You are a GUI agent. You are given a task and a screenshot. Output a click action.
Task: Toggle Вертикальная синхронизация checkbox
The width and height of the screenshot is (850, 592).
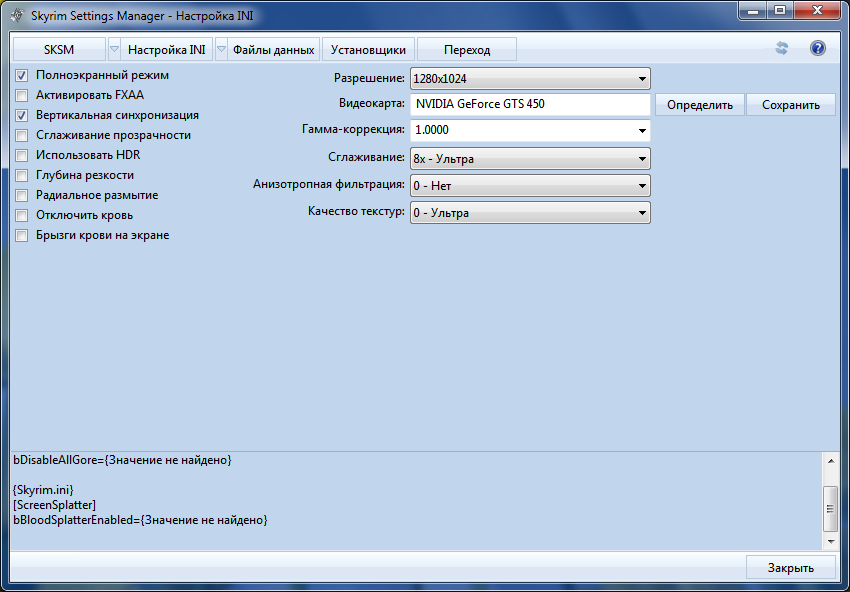[22, 115]
